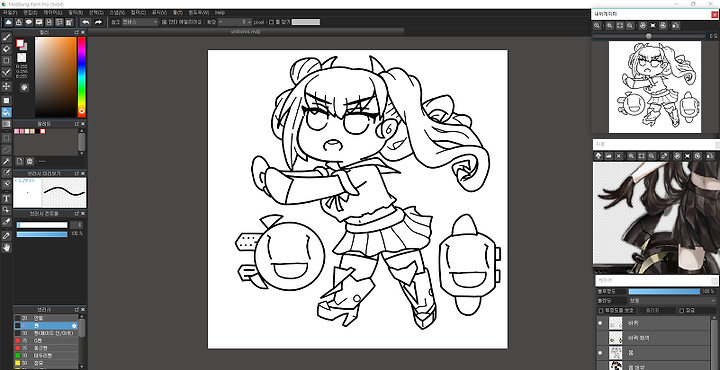Screen dimensions: 720x370
Task: Adjust the brush size slider
Action: pyautogui.click(x=42, y=225)
